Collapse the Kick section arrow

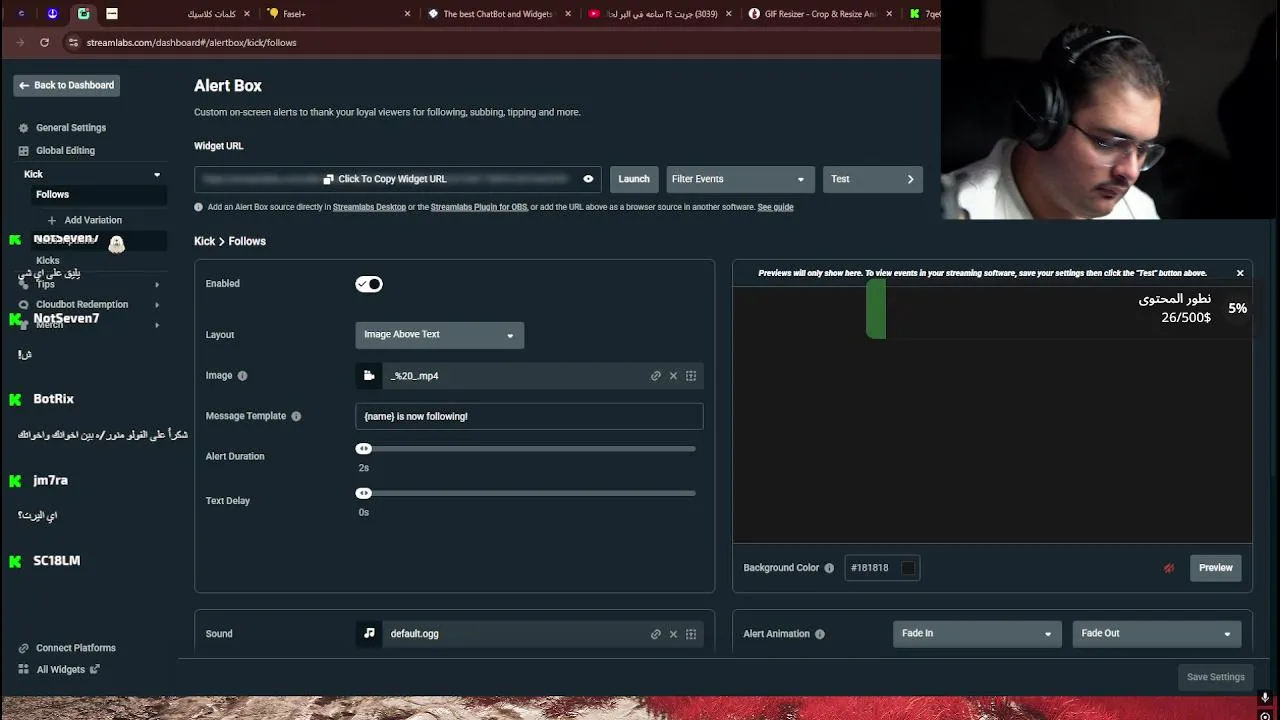click(x=157, y=175)
